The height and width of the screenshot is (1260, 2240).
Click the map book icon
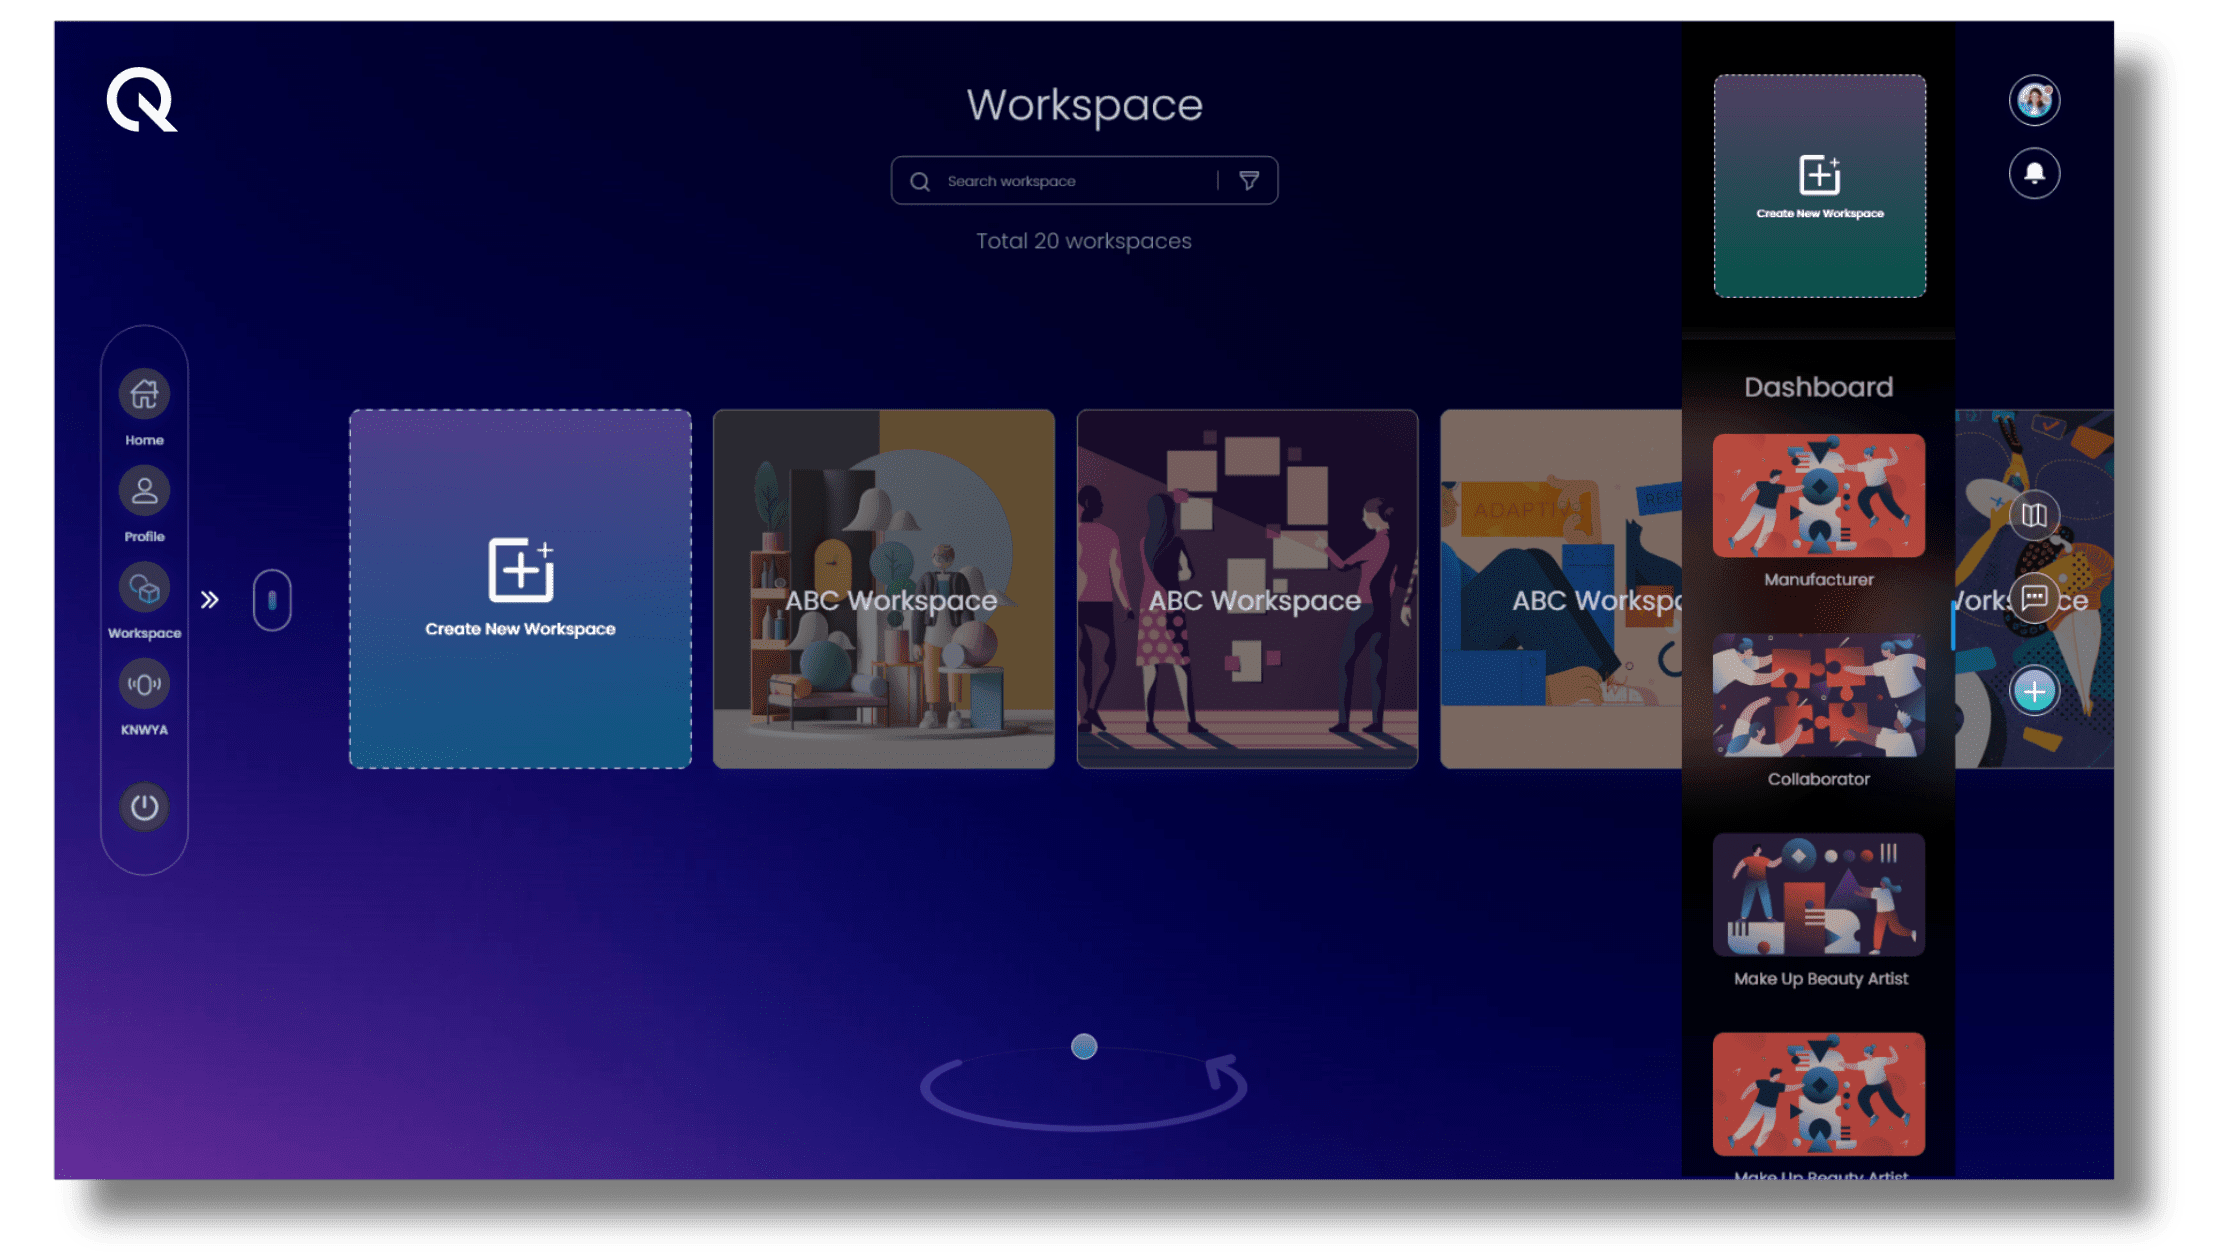coord(2034,515)
